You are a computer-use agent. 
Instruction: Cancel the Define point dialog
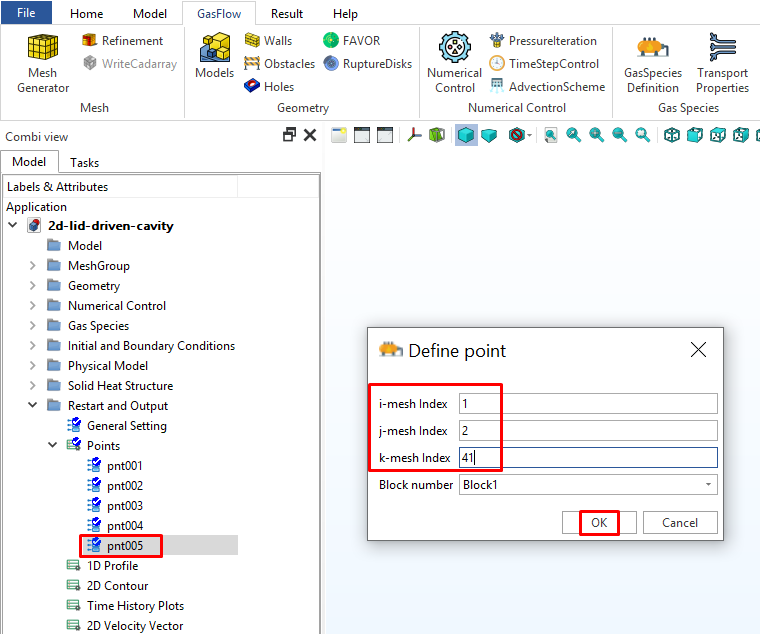tap(679, 522)
